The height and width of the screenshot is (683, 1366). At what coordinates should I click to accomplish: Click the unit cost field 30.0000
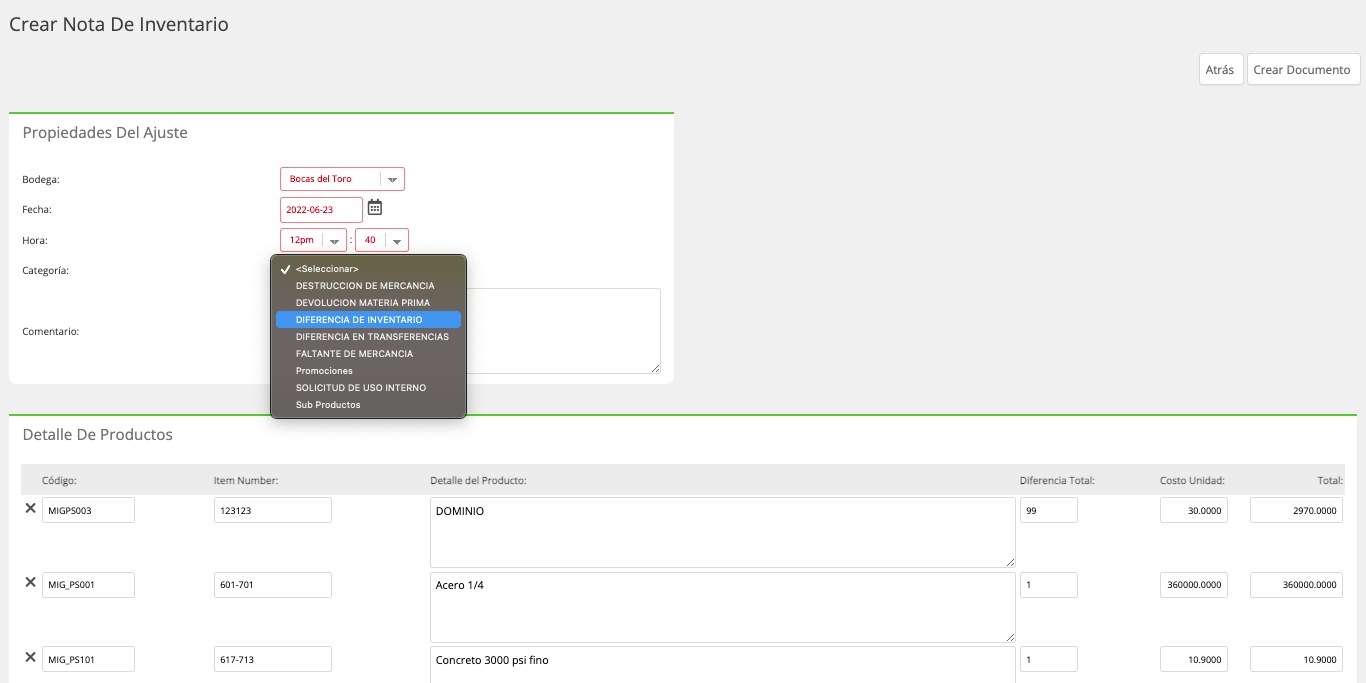point(1194,510)
